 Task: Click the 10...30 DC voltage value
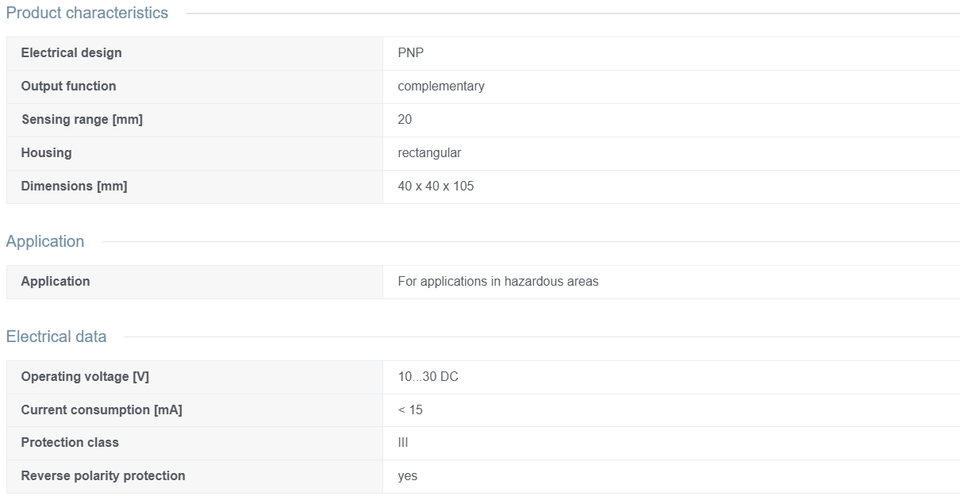(x=428, y=376)
